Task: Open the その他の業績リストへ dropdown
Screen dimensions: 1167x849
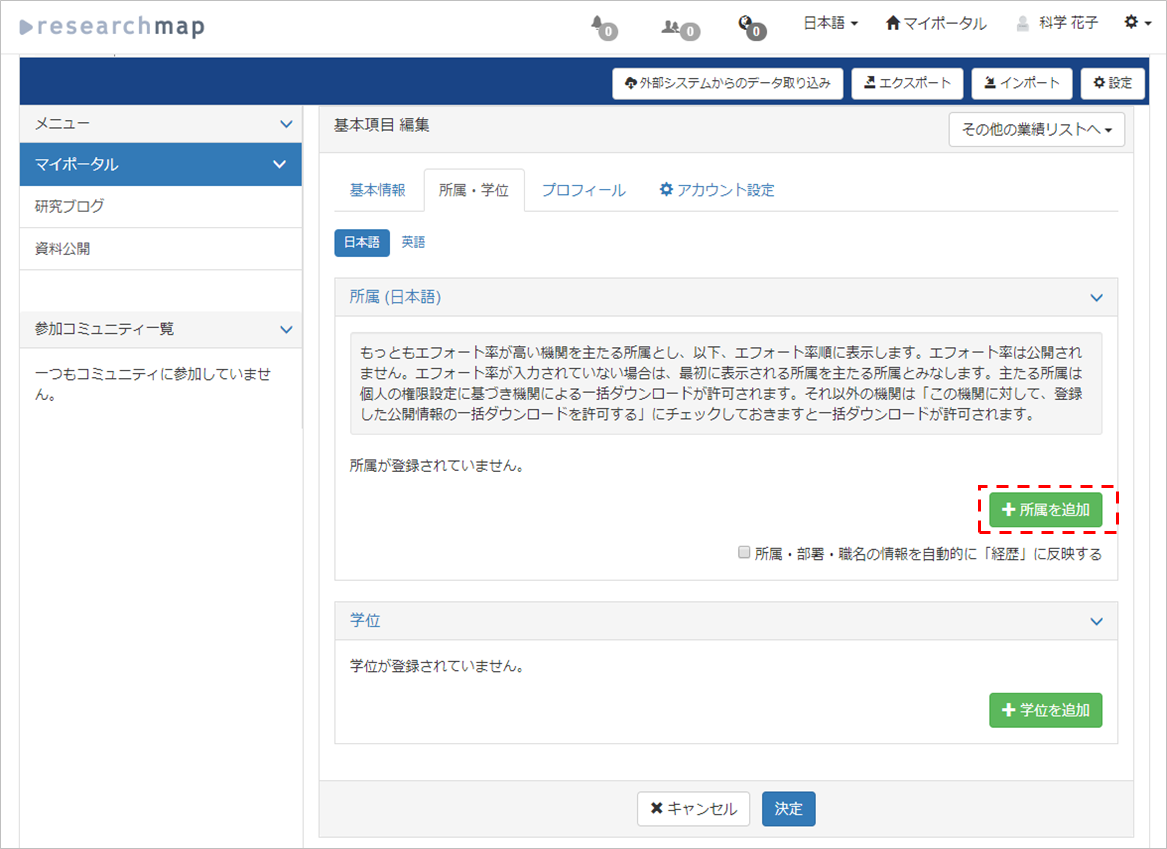Action: coord(1037,129)
